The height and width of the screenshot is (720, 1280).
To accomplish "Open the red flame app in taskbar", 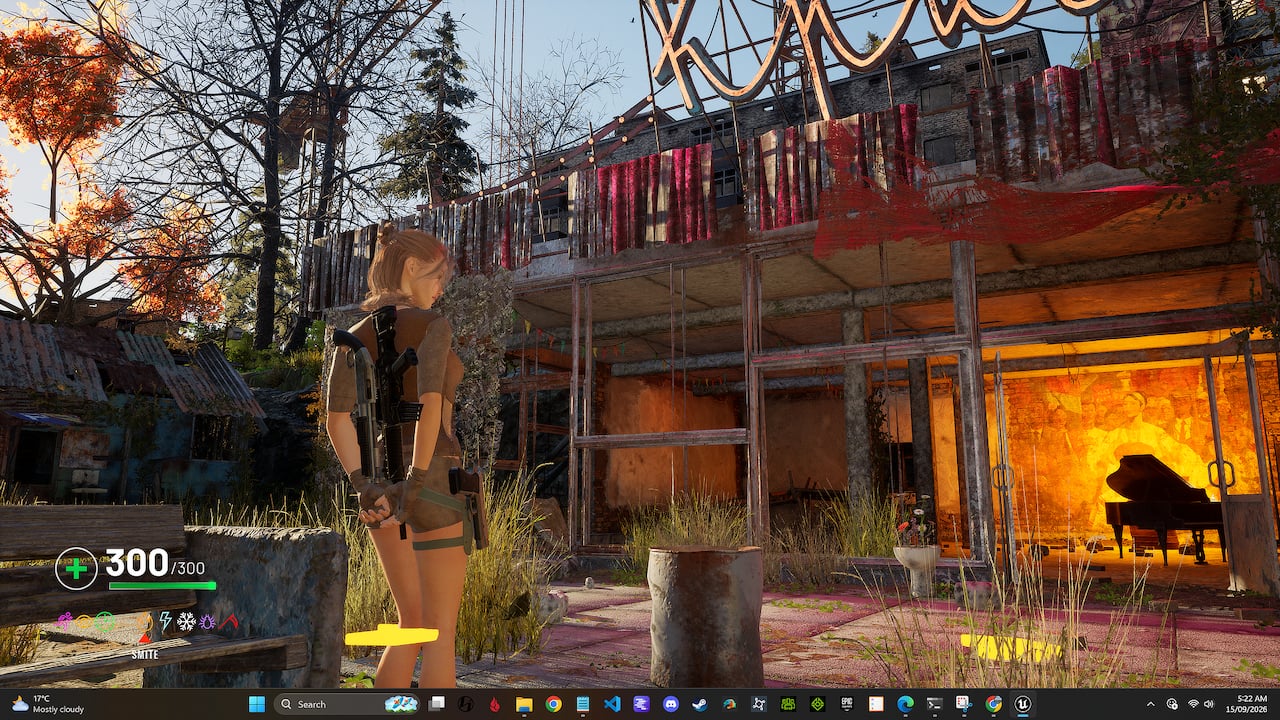I will click(494, 704).
